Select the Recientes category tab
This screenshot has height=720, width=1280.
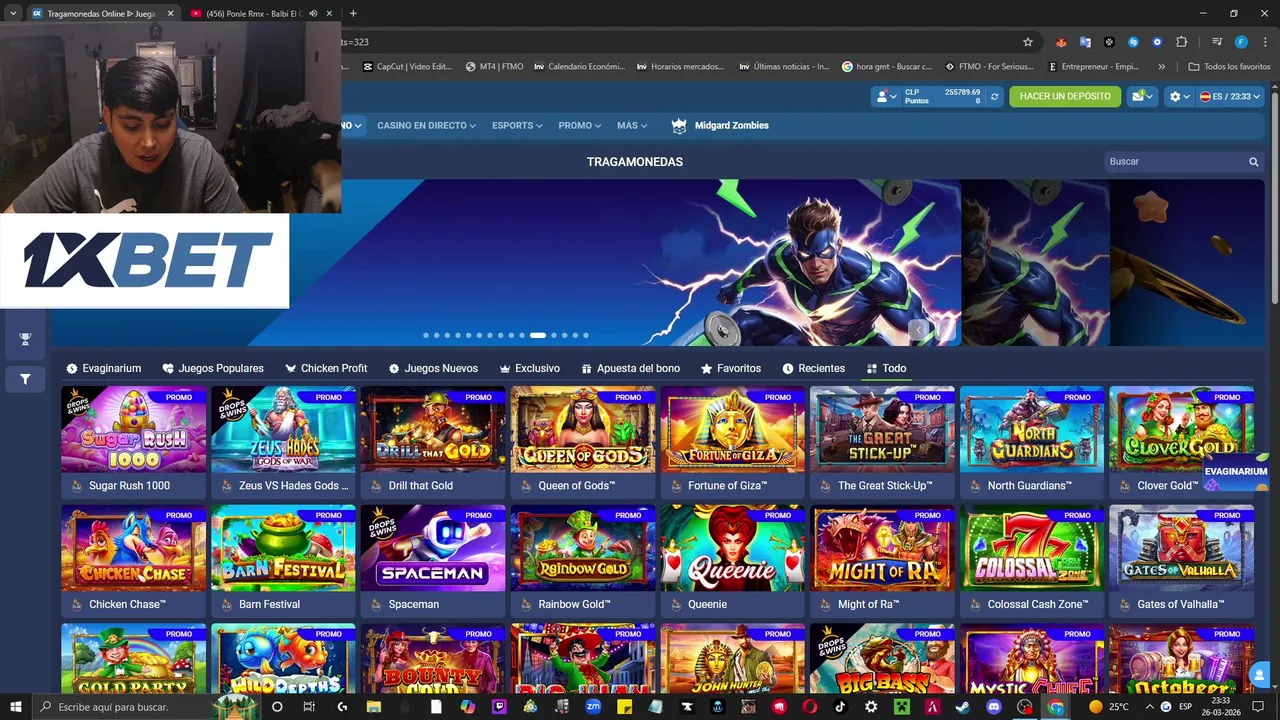coord(814,368)
